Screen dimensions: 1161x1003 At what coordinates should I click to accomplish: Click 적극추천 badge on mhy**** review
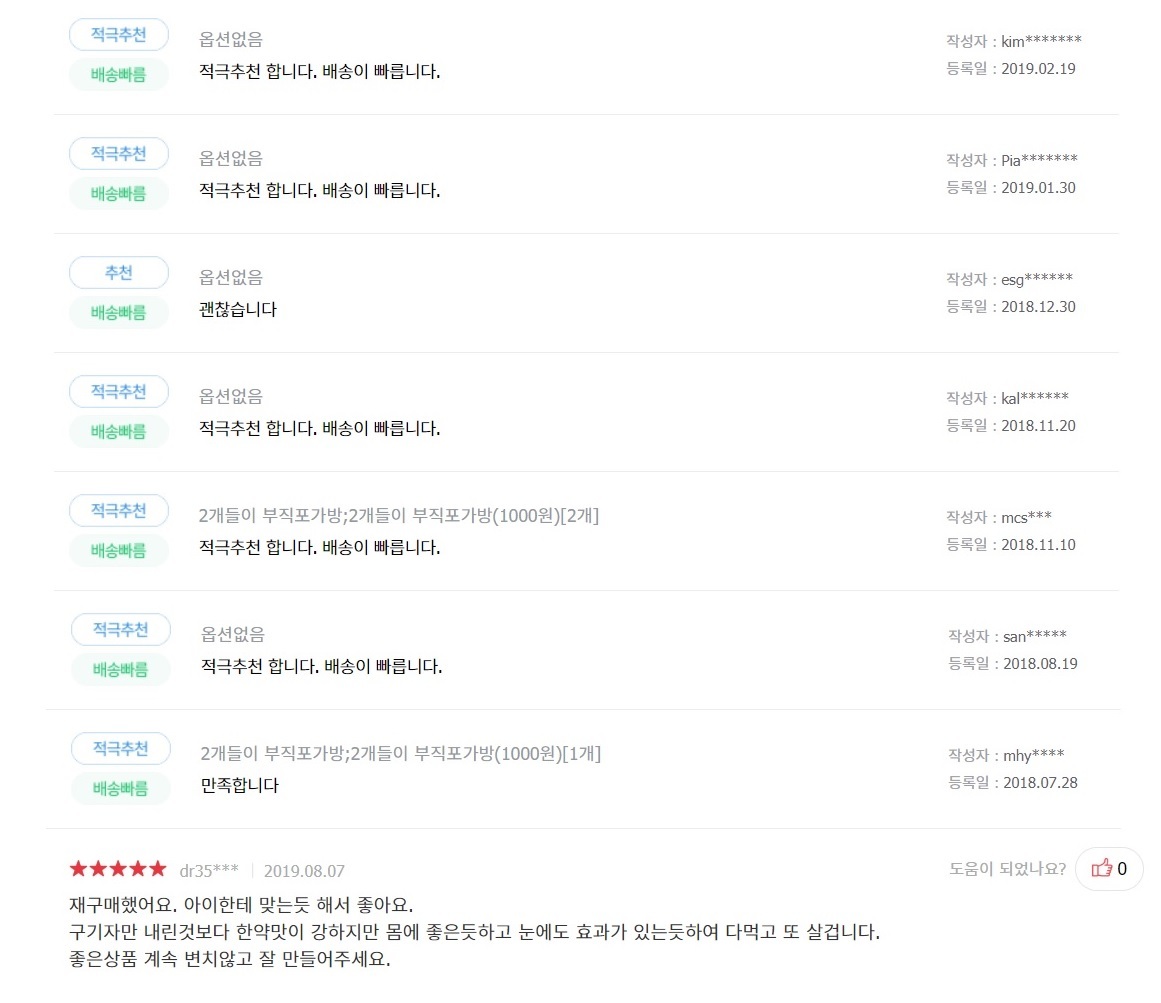click(121, 749)
